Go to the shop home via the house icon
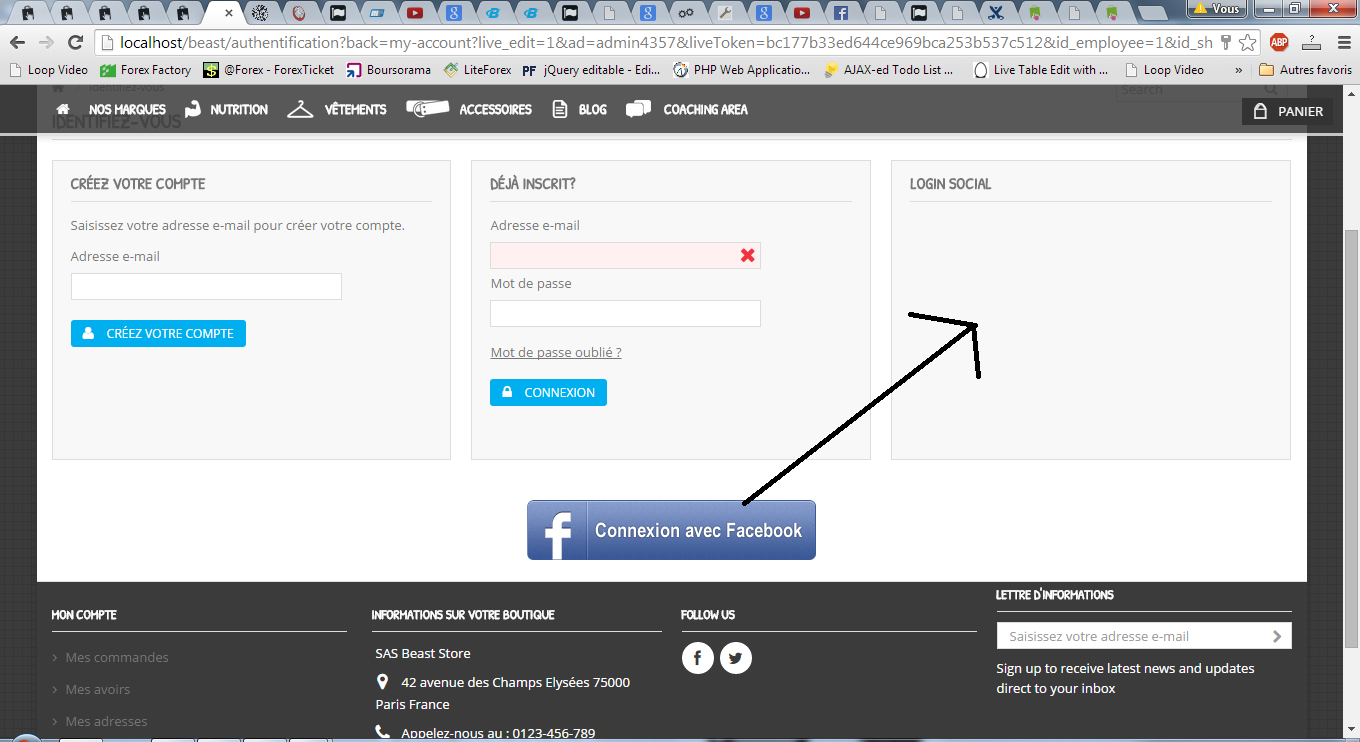Image resolution: width=1360 pixels, height=742 pixels. pyautogui.click(x=63, y=109)
